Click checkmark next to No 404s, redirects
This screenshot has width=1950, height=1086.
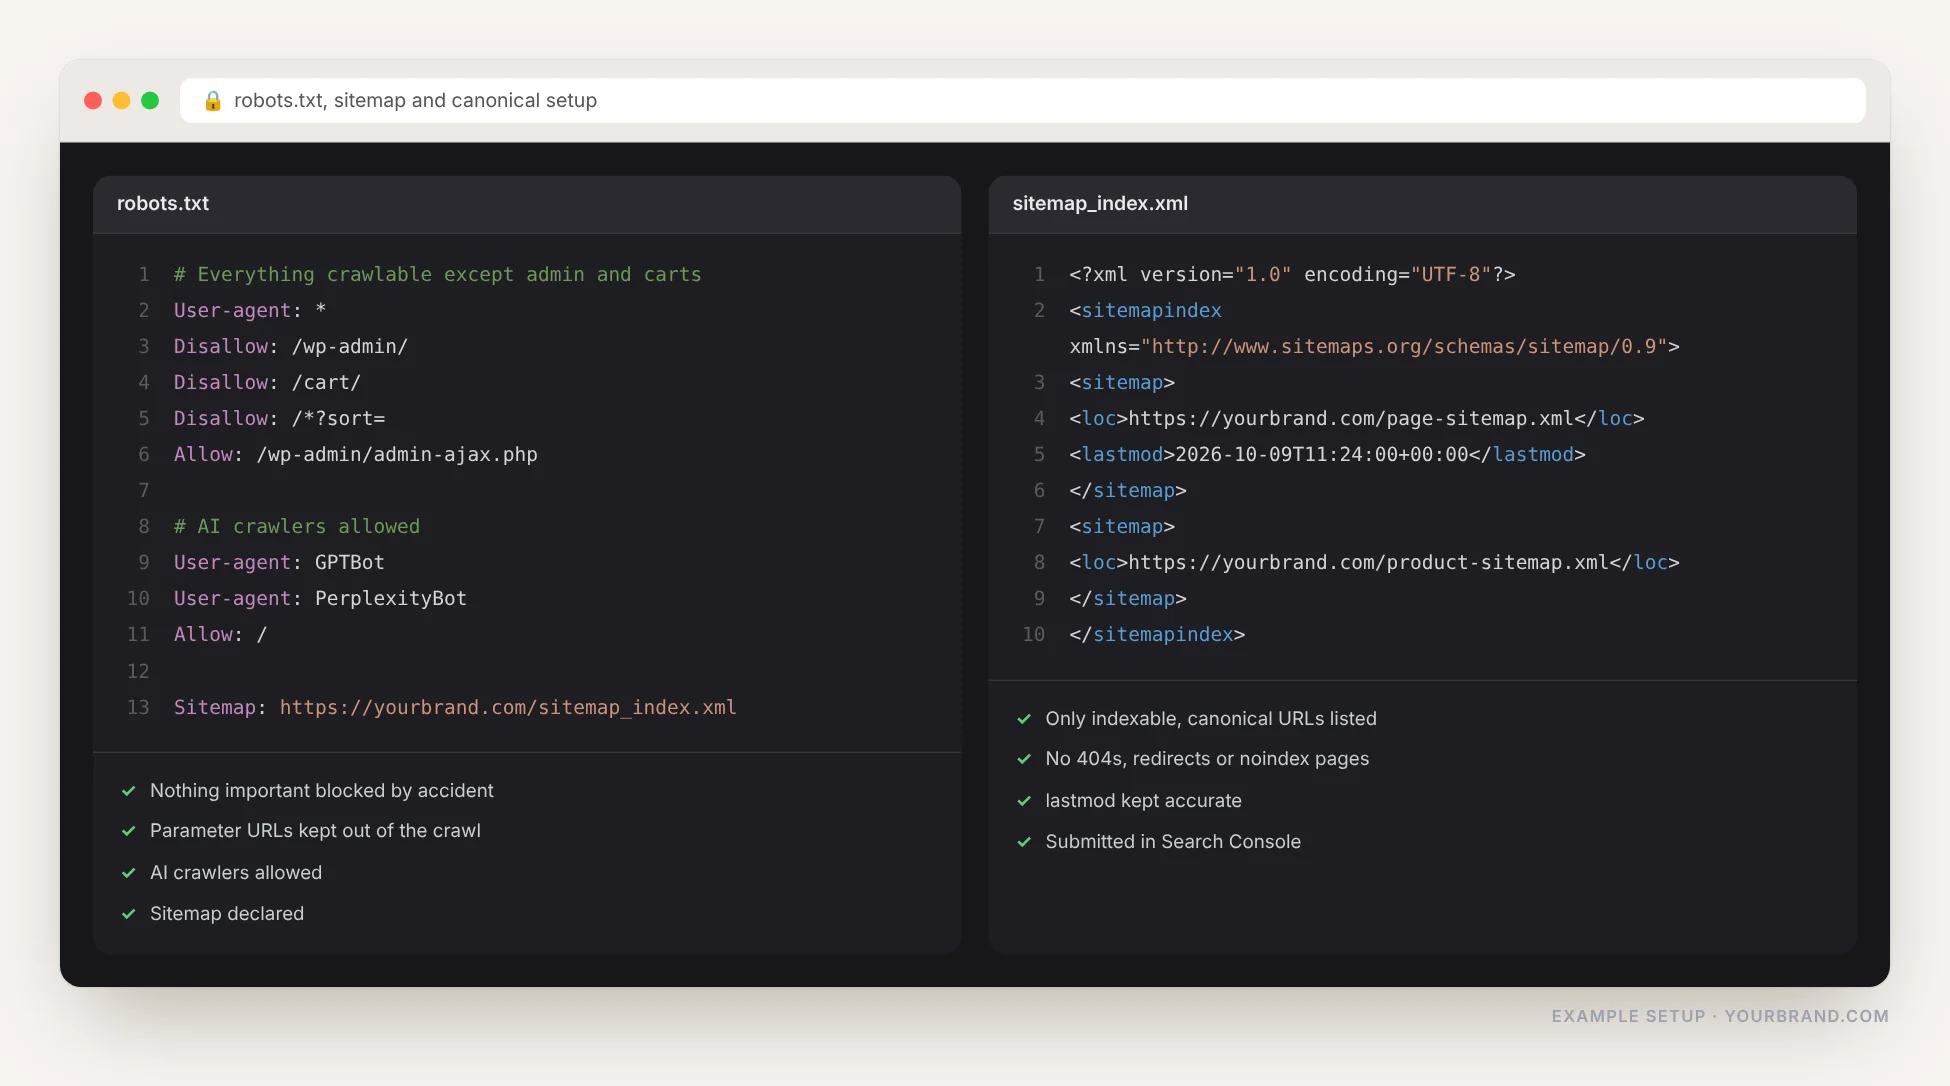1024,759
